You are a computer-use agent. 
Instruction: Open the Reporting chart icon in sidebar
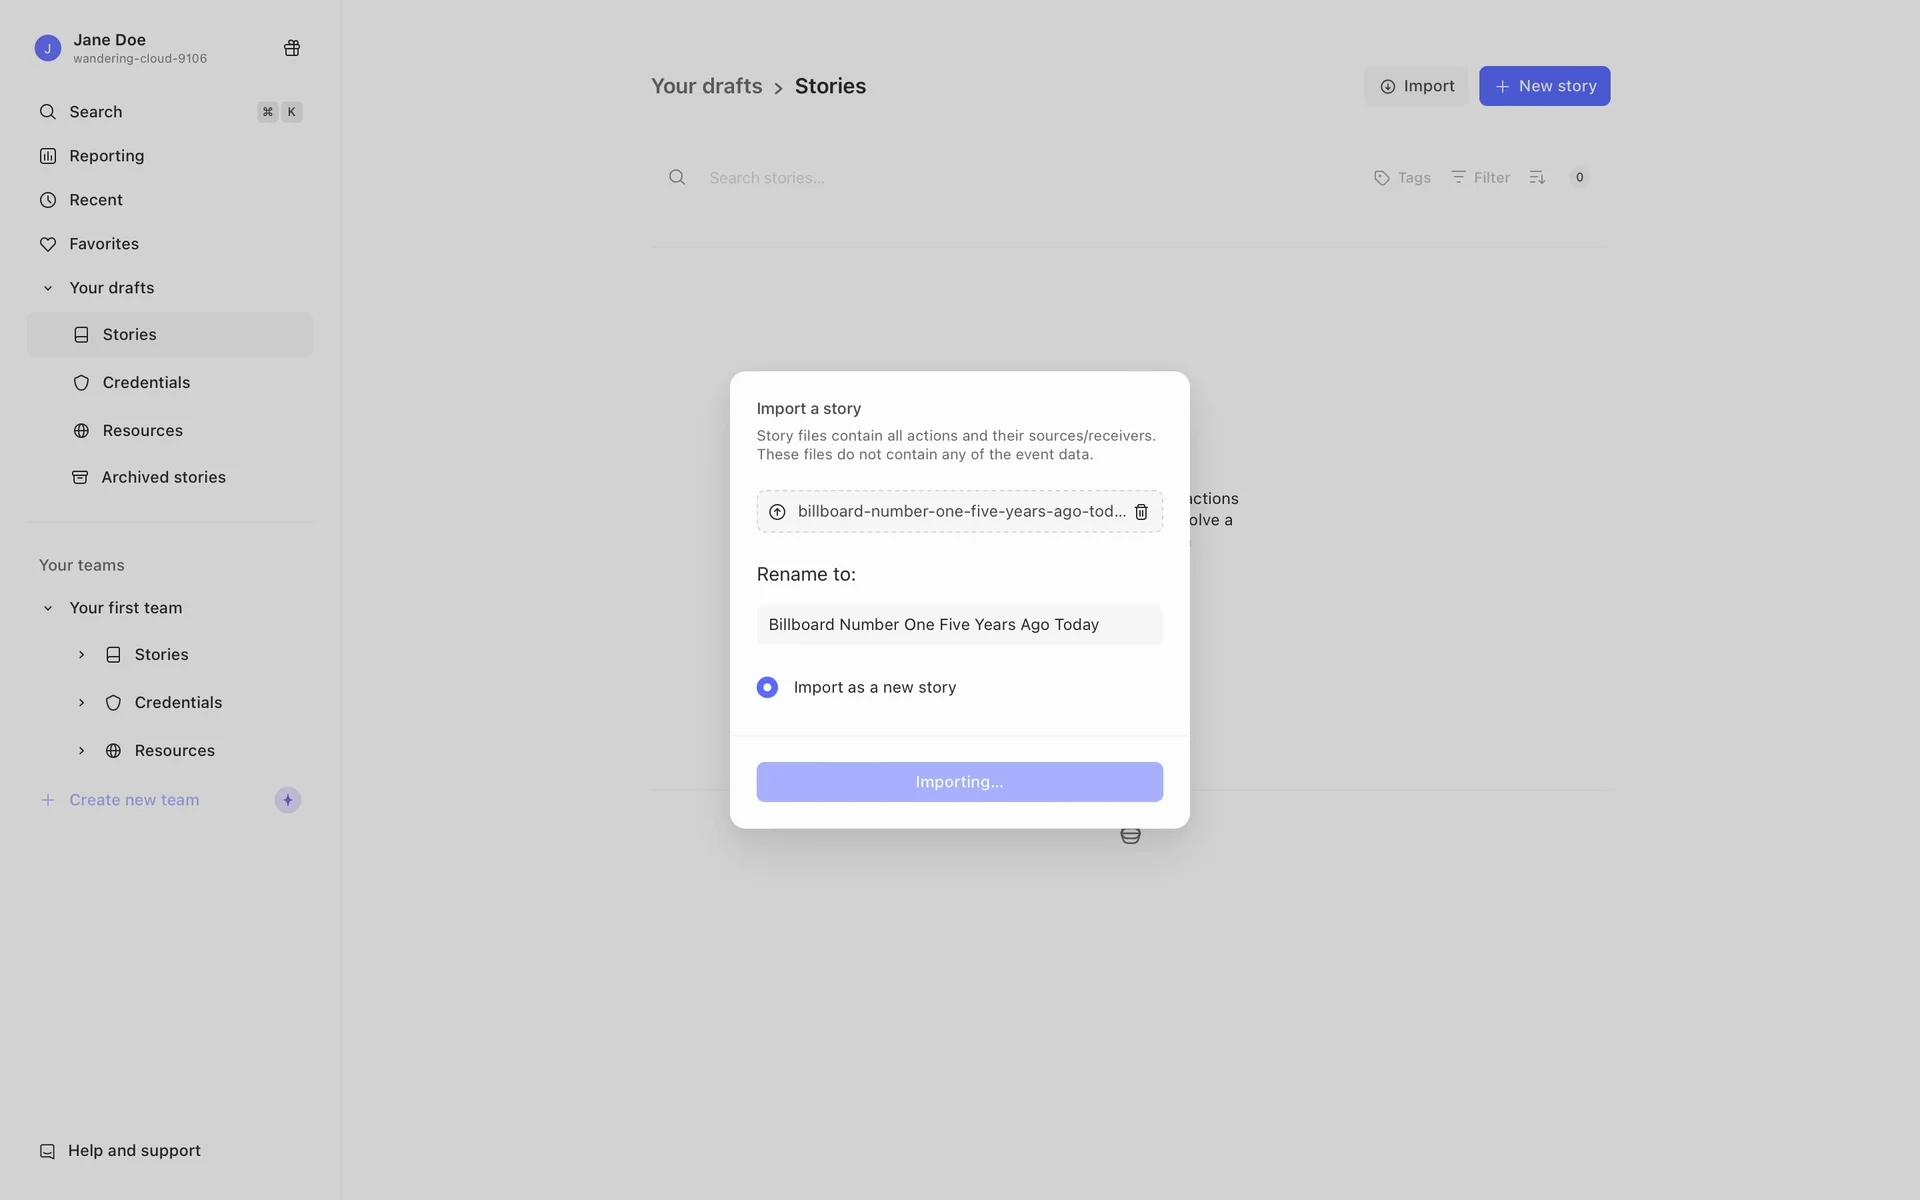(x=48, y=156)
